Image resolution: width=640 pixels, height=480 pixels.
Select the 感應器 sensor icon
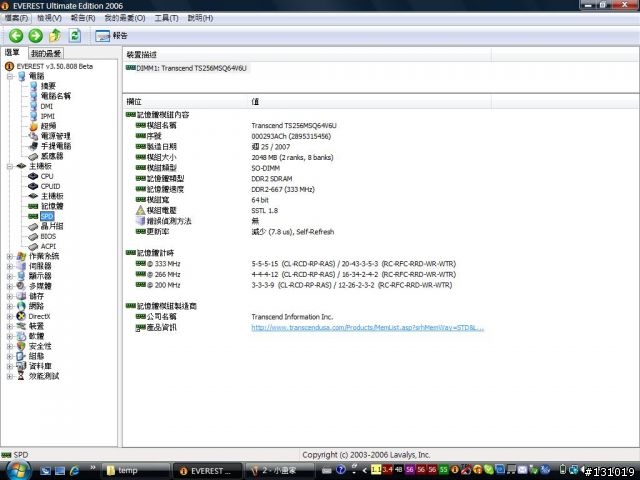pyautogui.click(x=33, y=156)
